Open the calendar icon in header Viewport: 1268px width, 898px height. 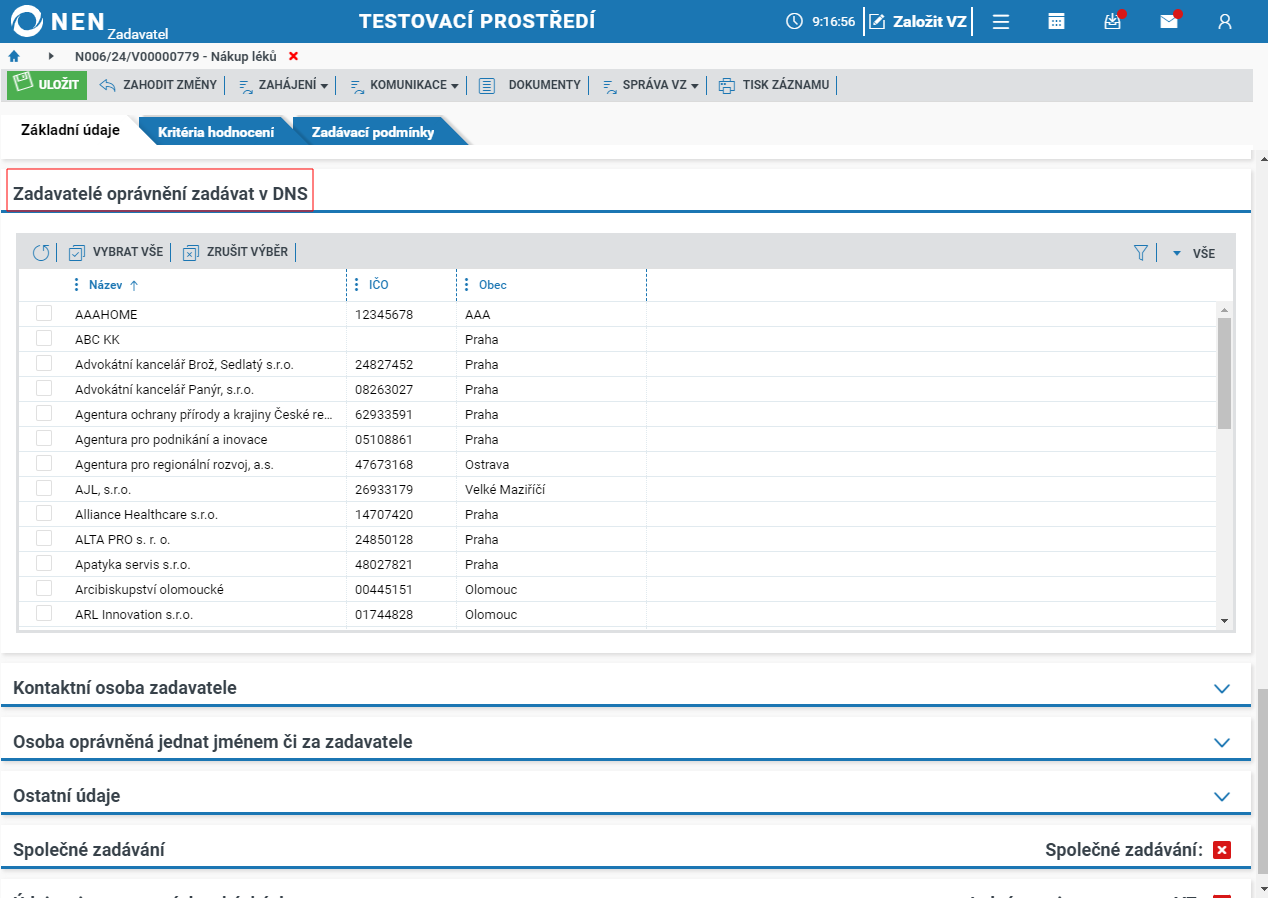point(1056,21)
